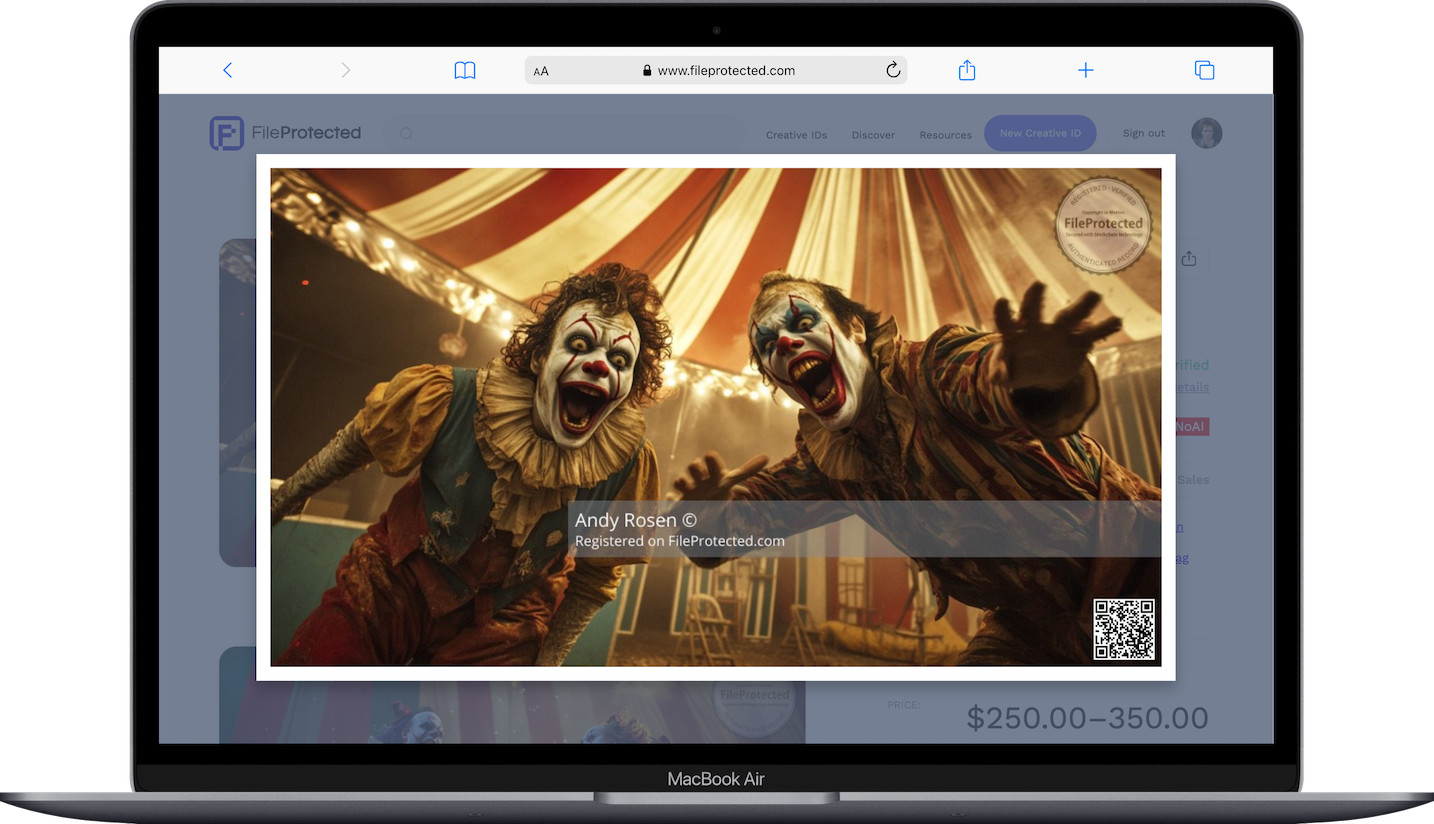Add a new tab with plus icon
Screen dimensions: 1434x824
click(x=1086, y=70)
